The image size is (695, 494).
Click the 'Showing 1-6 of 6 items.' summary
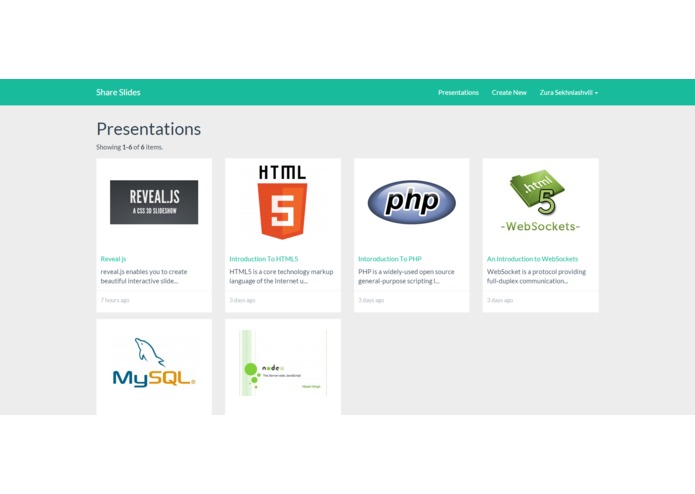tap(129, 147)
